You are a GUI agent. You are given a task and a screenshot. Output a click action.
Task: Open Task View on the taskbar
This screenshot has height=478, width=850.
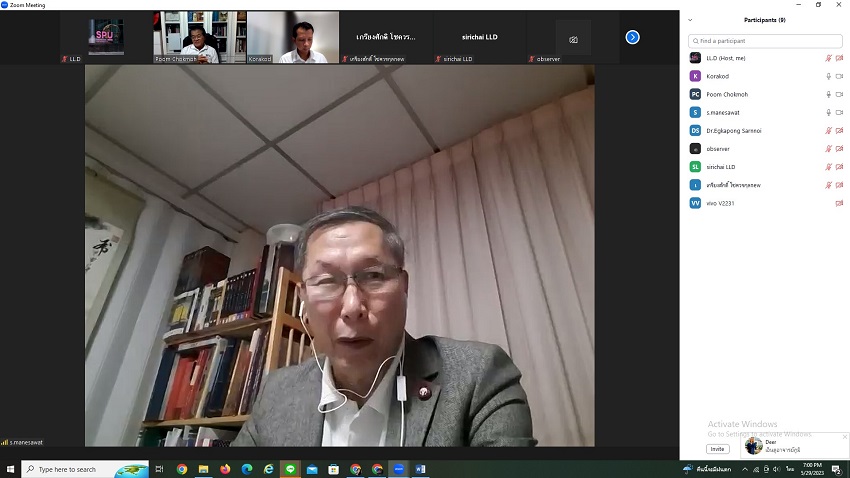point(159,469)
